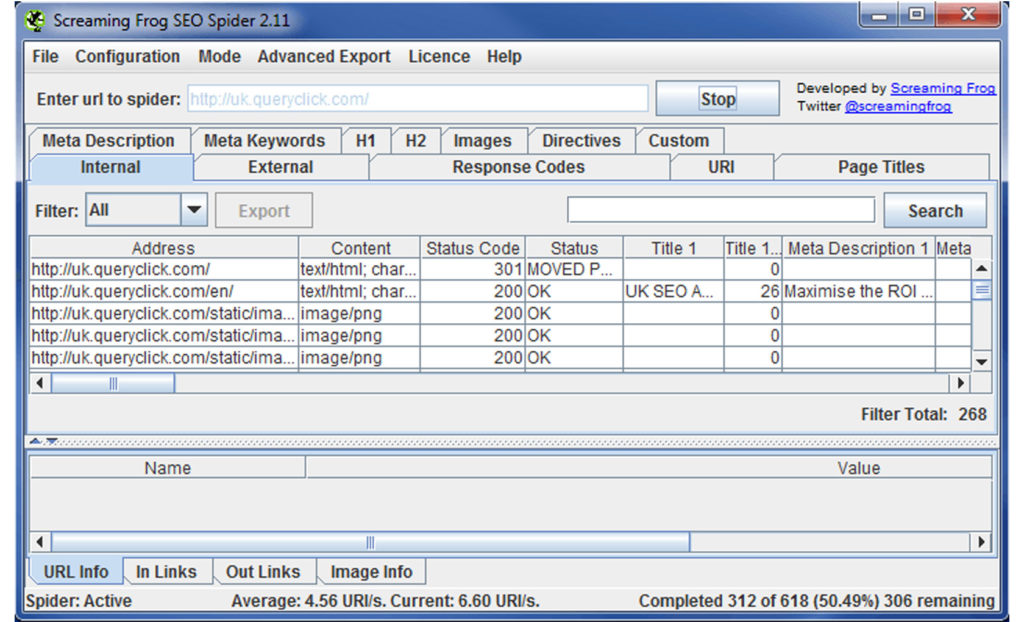This screenshot has height=622, width=1024.
Task: Select the http://uk.queryclick.com/ row address
Action: coord(163,269)
